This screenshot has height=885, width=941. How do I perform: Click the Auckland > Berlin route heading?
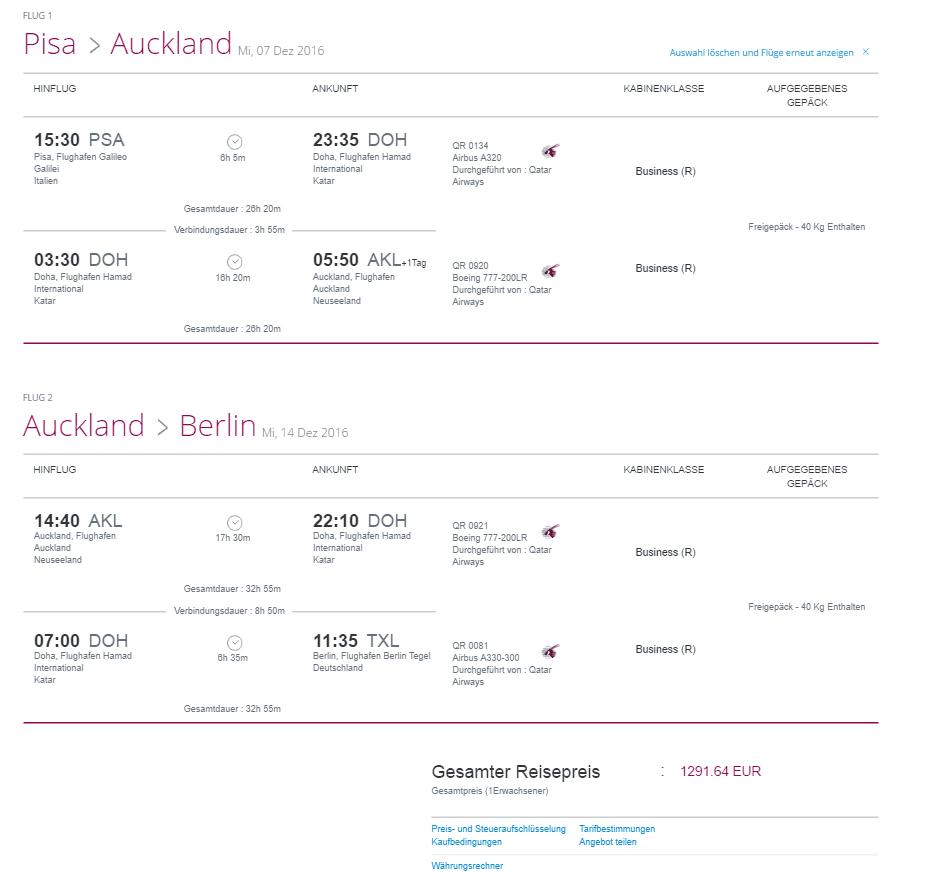140,425
